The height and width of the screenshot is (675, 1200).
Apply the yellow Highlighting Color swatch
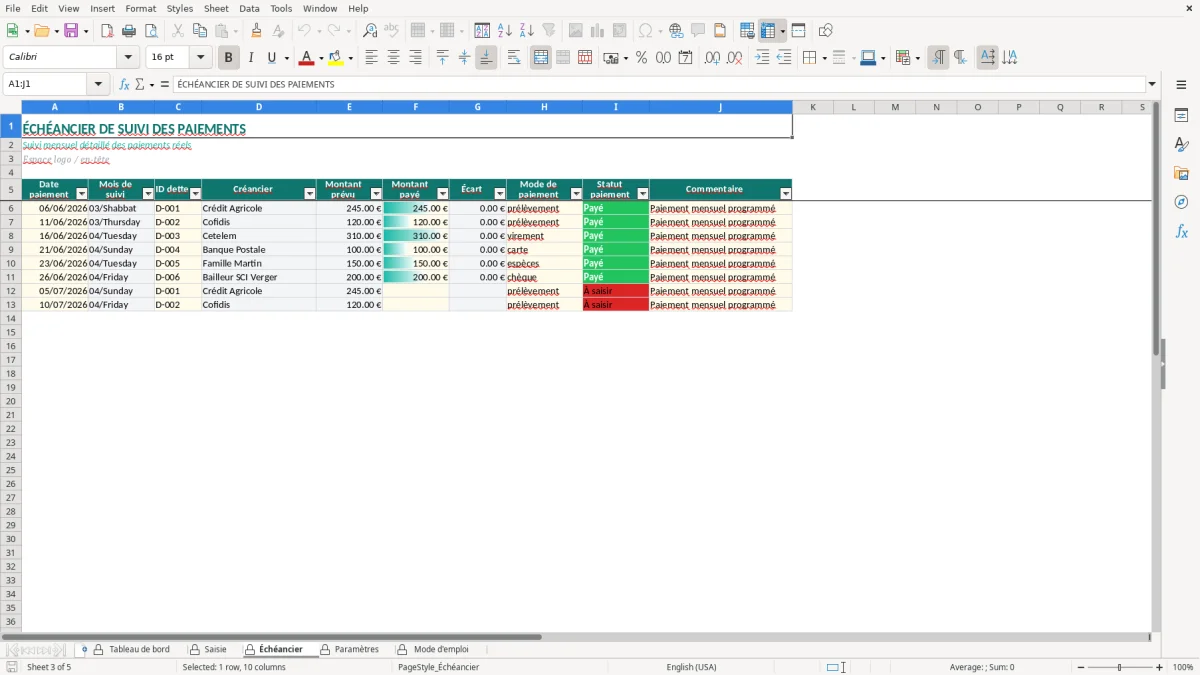click(x=336, y=58)
